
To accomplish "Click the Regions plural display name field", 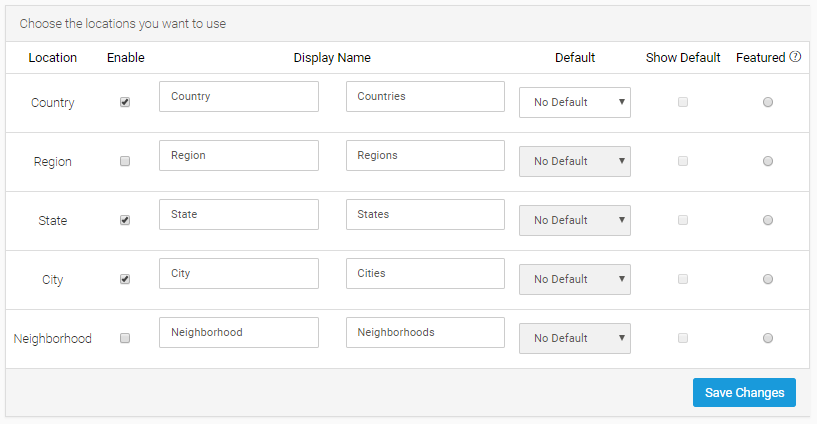I will [425, 156].
